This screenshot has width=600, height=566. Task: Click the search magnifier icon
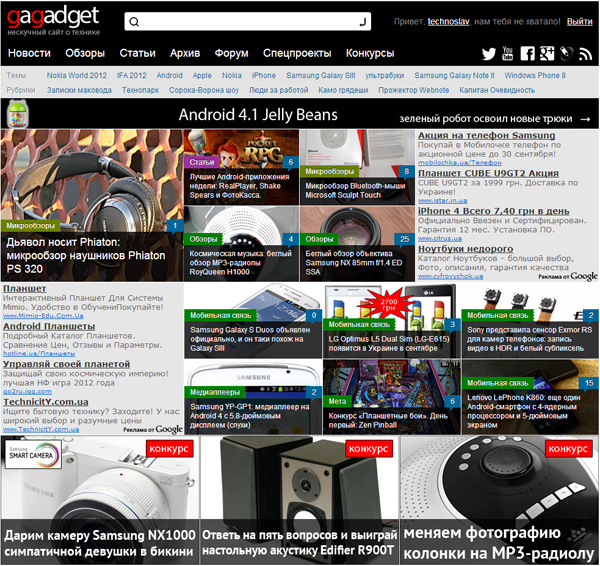pos(134,22)
